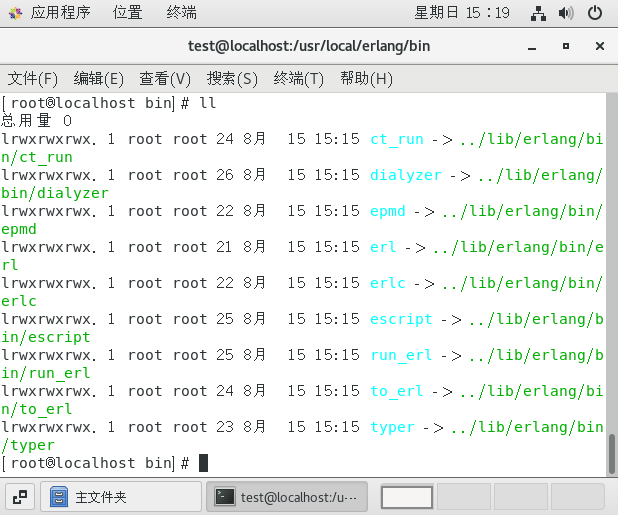Maximize the terminal window
618x515 pixels.
click(566, 46)
